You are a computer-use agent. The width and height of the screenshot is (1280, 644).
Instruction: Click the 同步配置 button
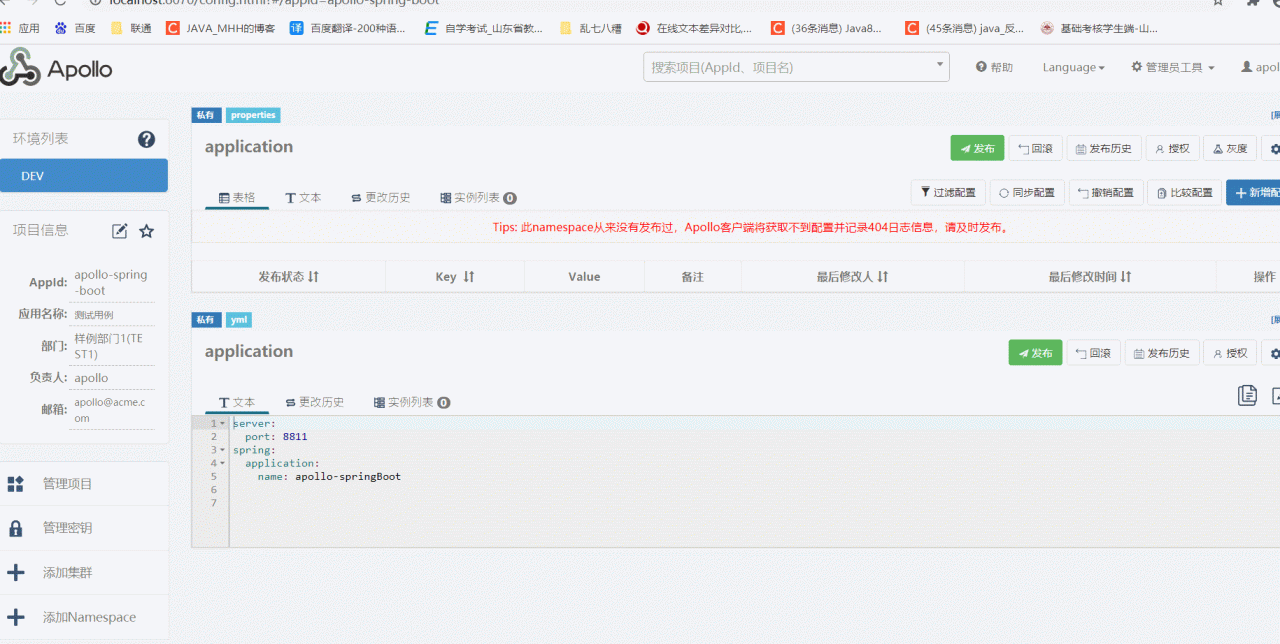point(1026,192)
